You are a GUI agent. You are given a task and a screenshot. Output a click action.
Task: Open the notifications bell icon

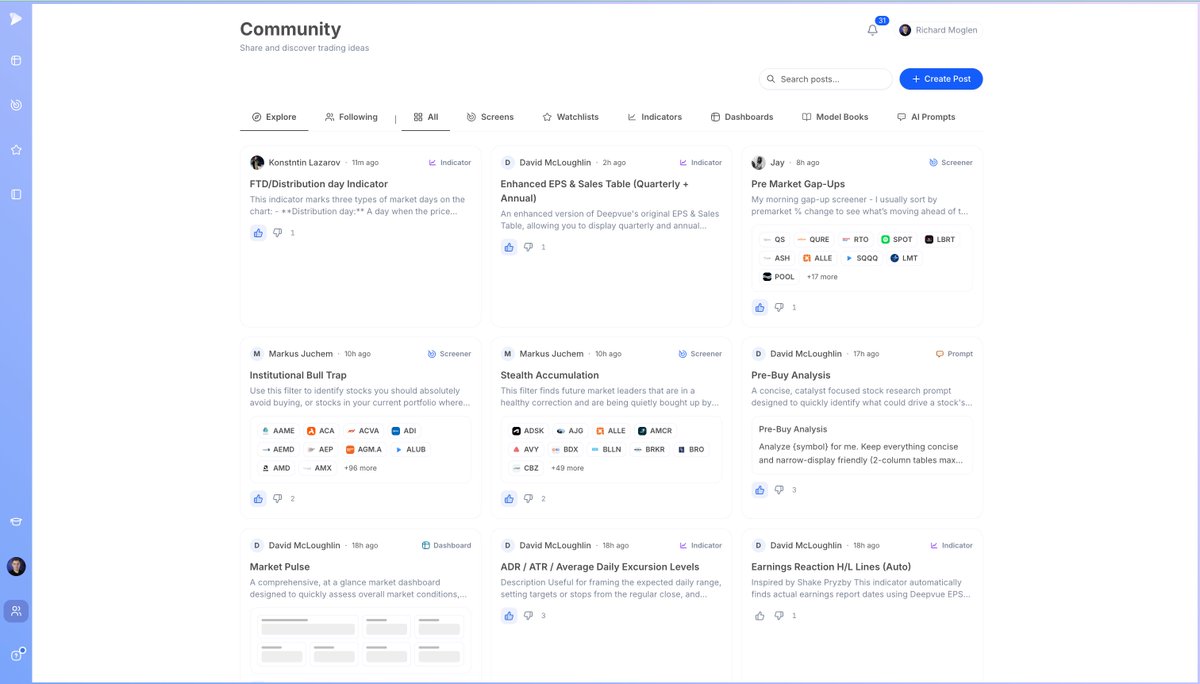(873, 30)
